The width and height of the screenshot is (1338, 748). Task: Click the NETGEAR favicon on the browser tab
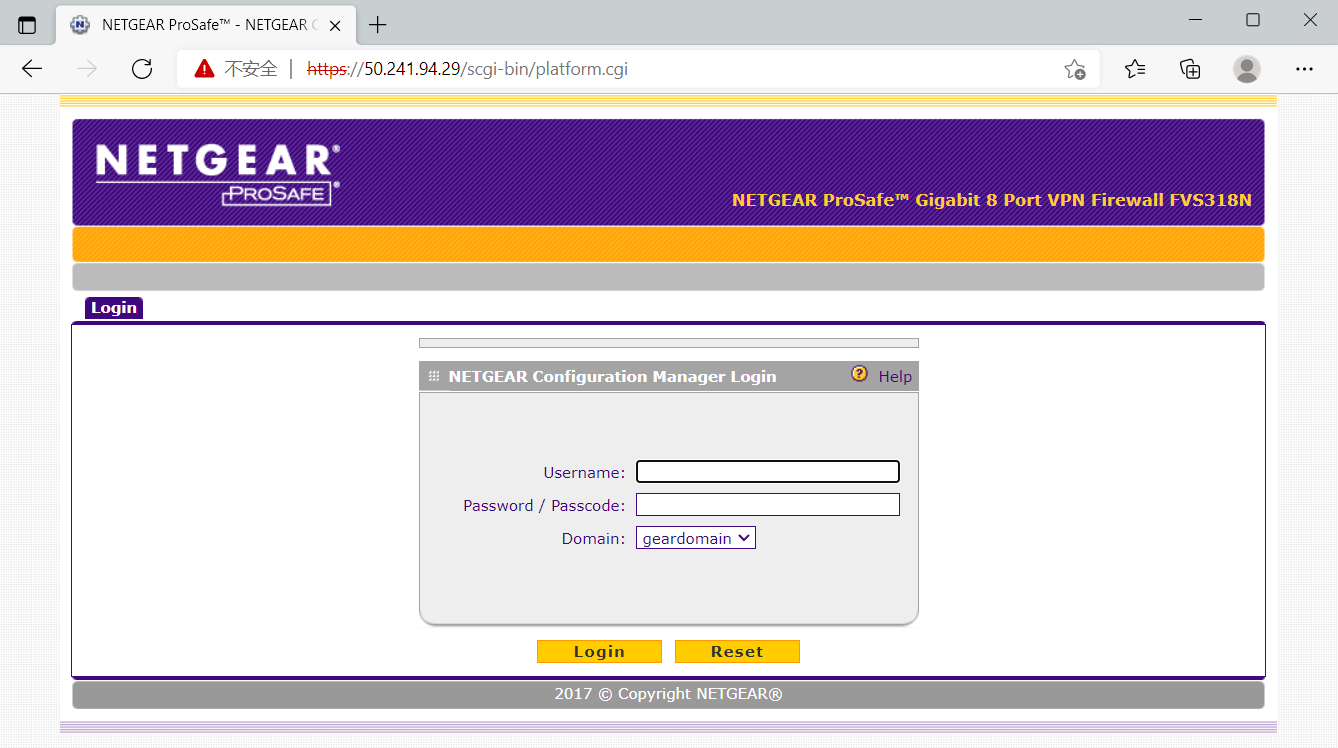(80, 25)
